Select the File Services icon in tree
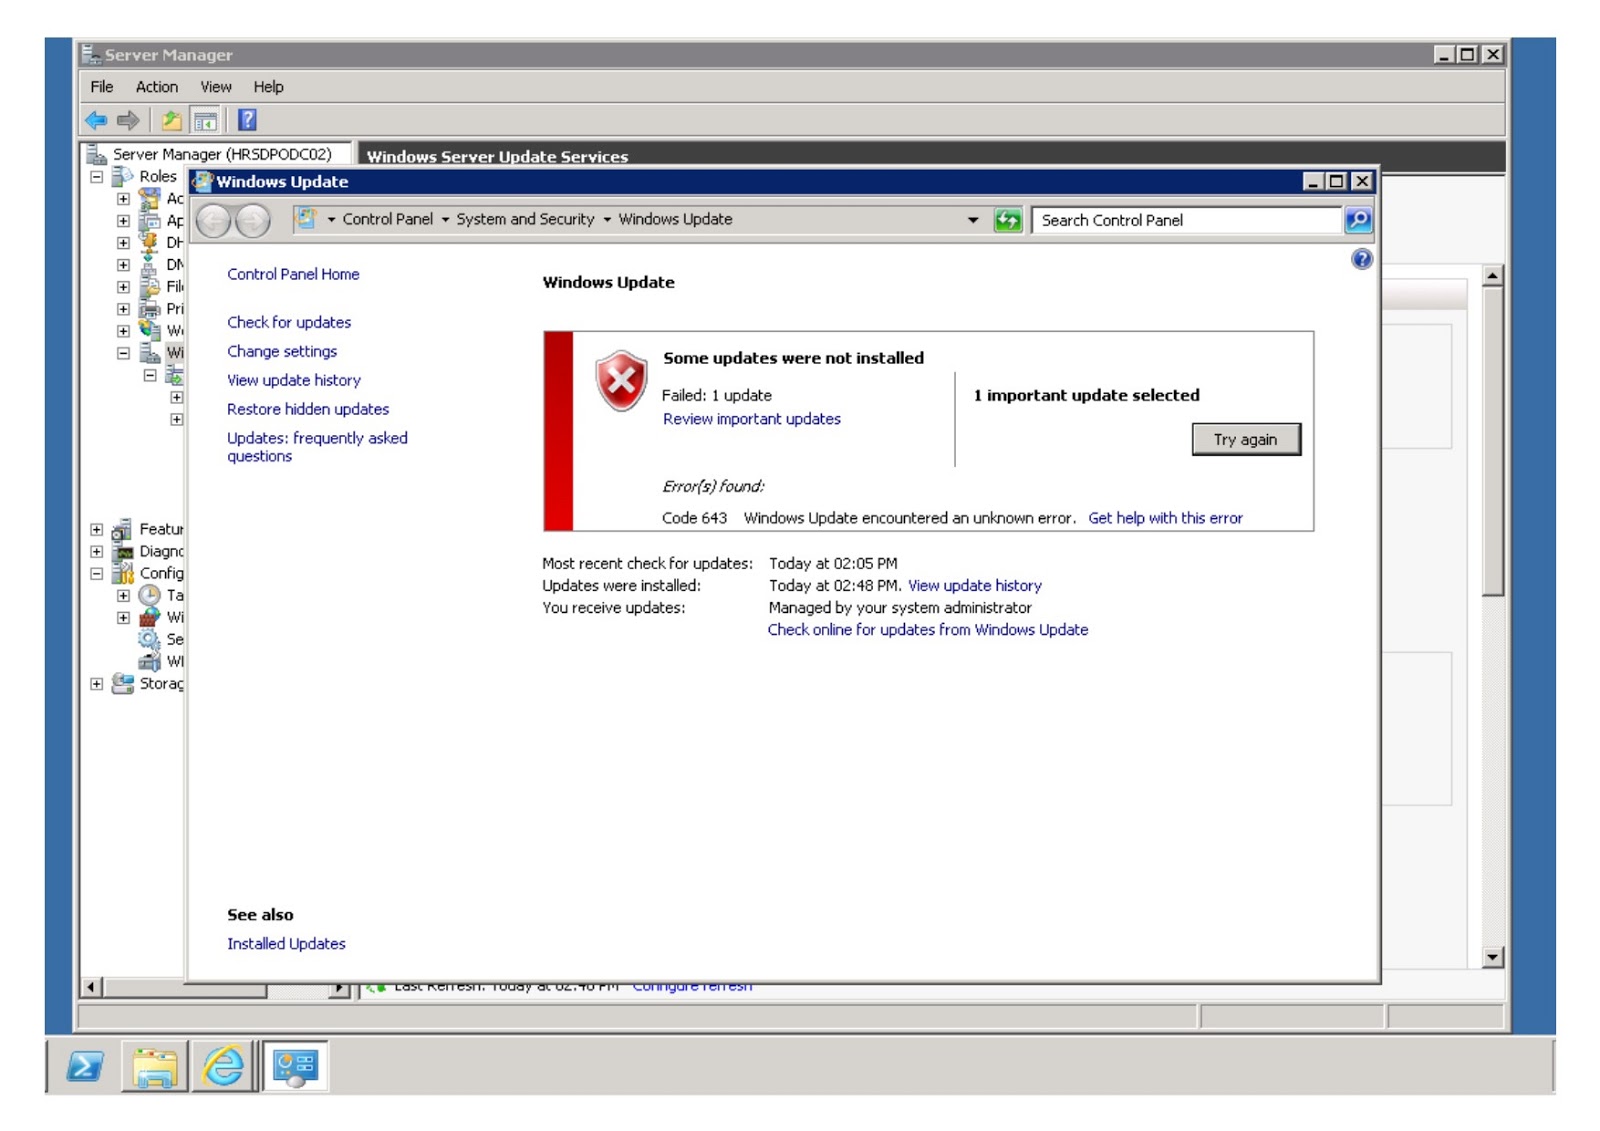 point(149,287)
